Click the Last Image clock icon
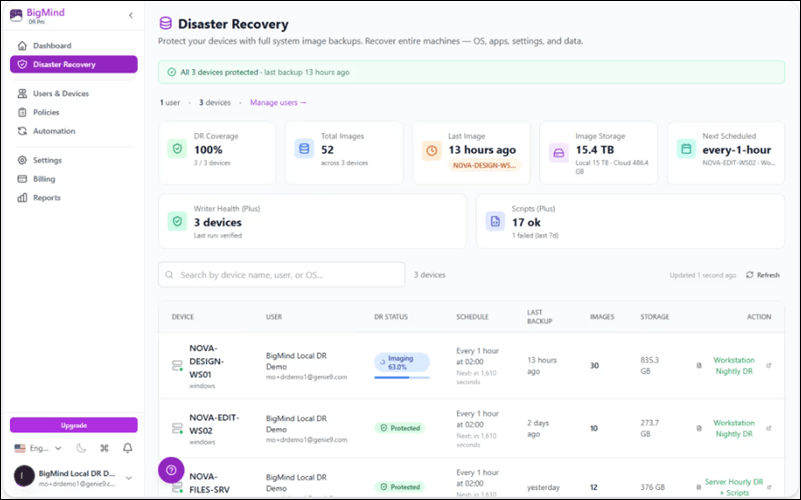The image size is (801, 500). coord(432,151)
